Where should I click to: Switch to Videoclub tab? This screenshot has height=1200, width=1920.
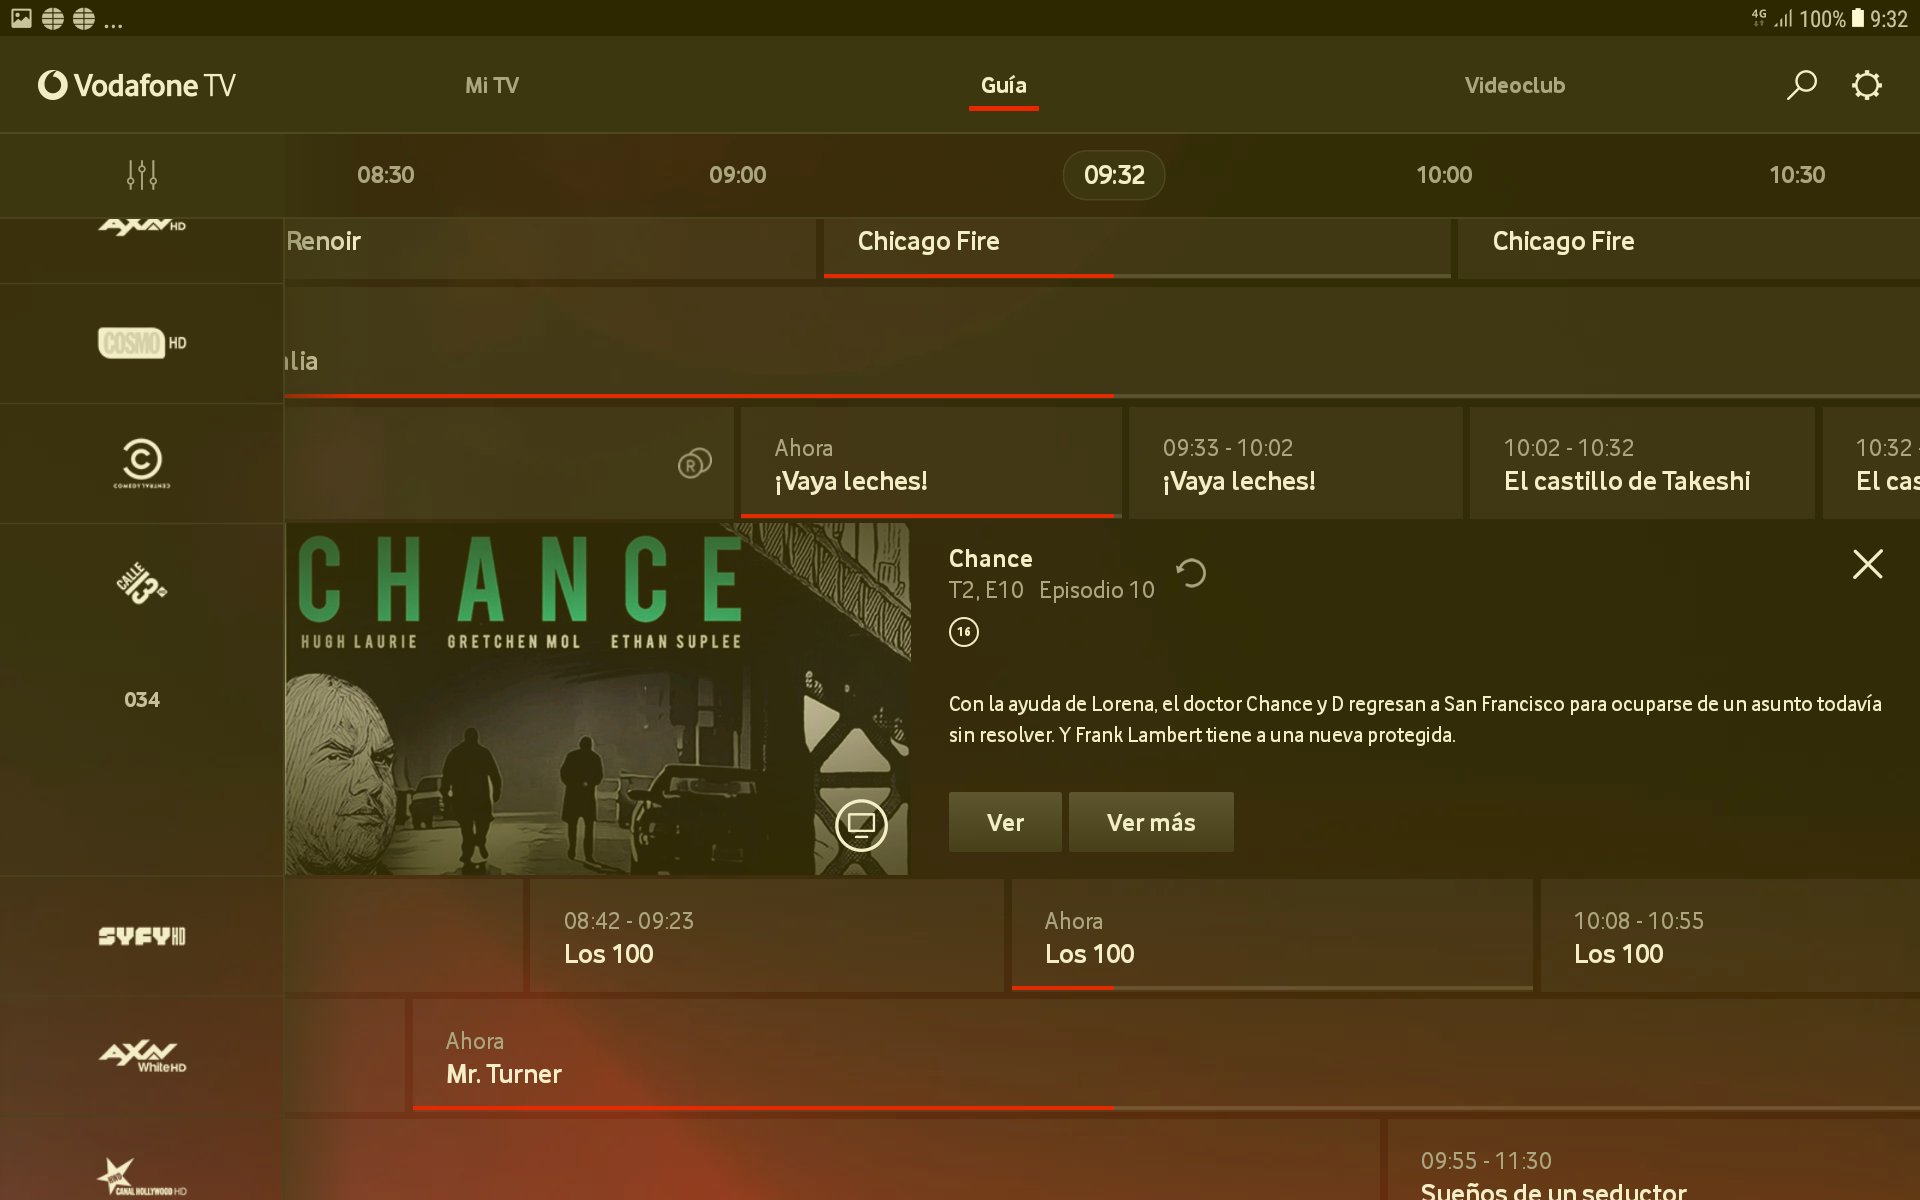tap(1514, 85)
